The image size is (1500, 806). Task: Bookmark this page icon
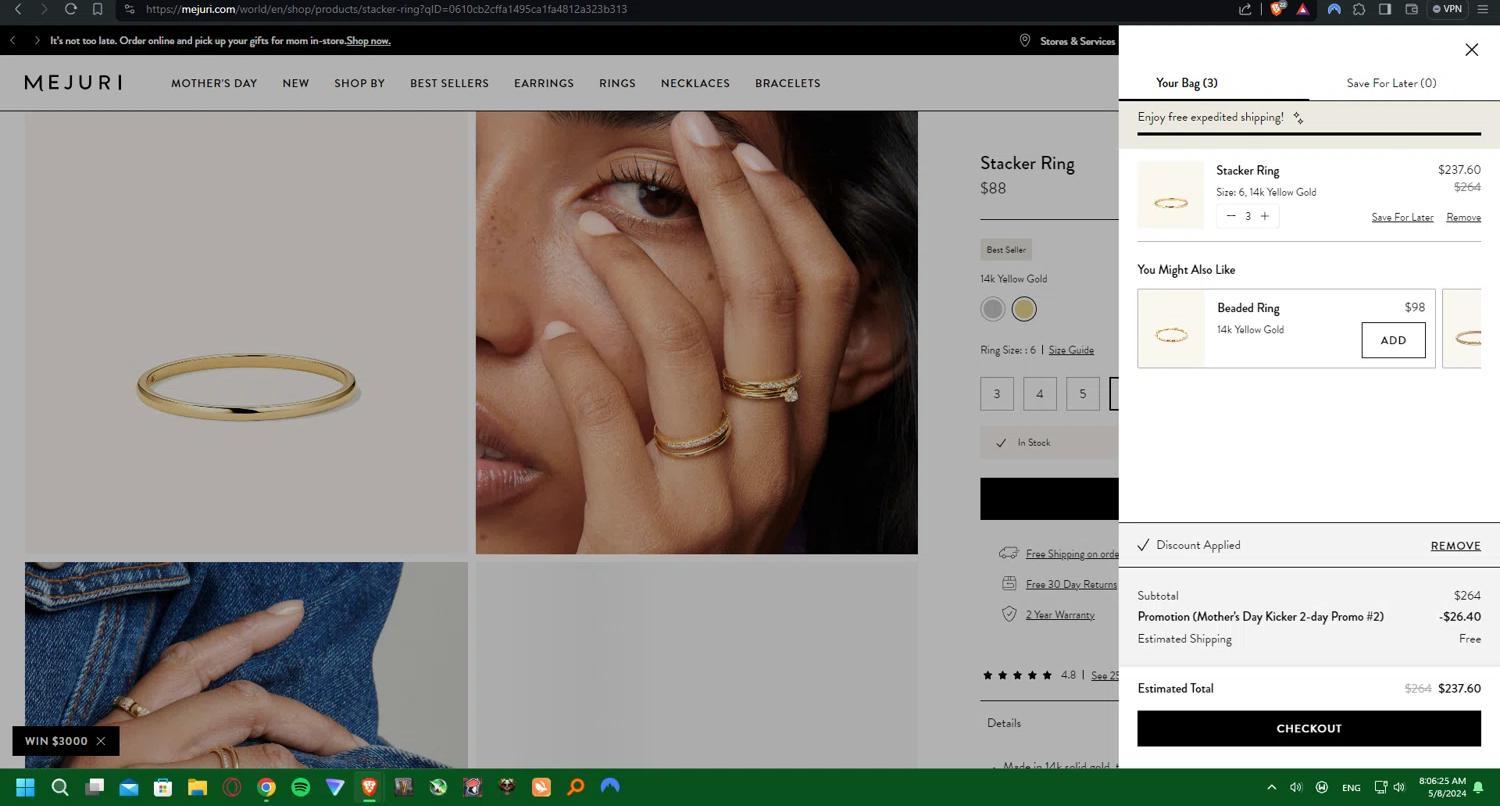pyautogui.click(x=97, y=9)
